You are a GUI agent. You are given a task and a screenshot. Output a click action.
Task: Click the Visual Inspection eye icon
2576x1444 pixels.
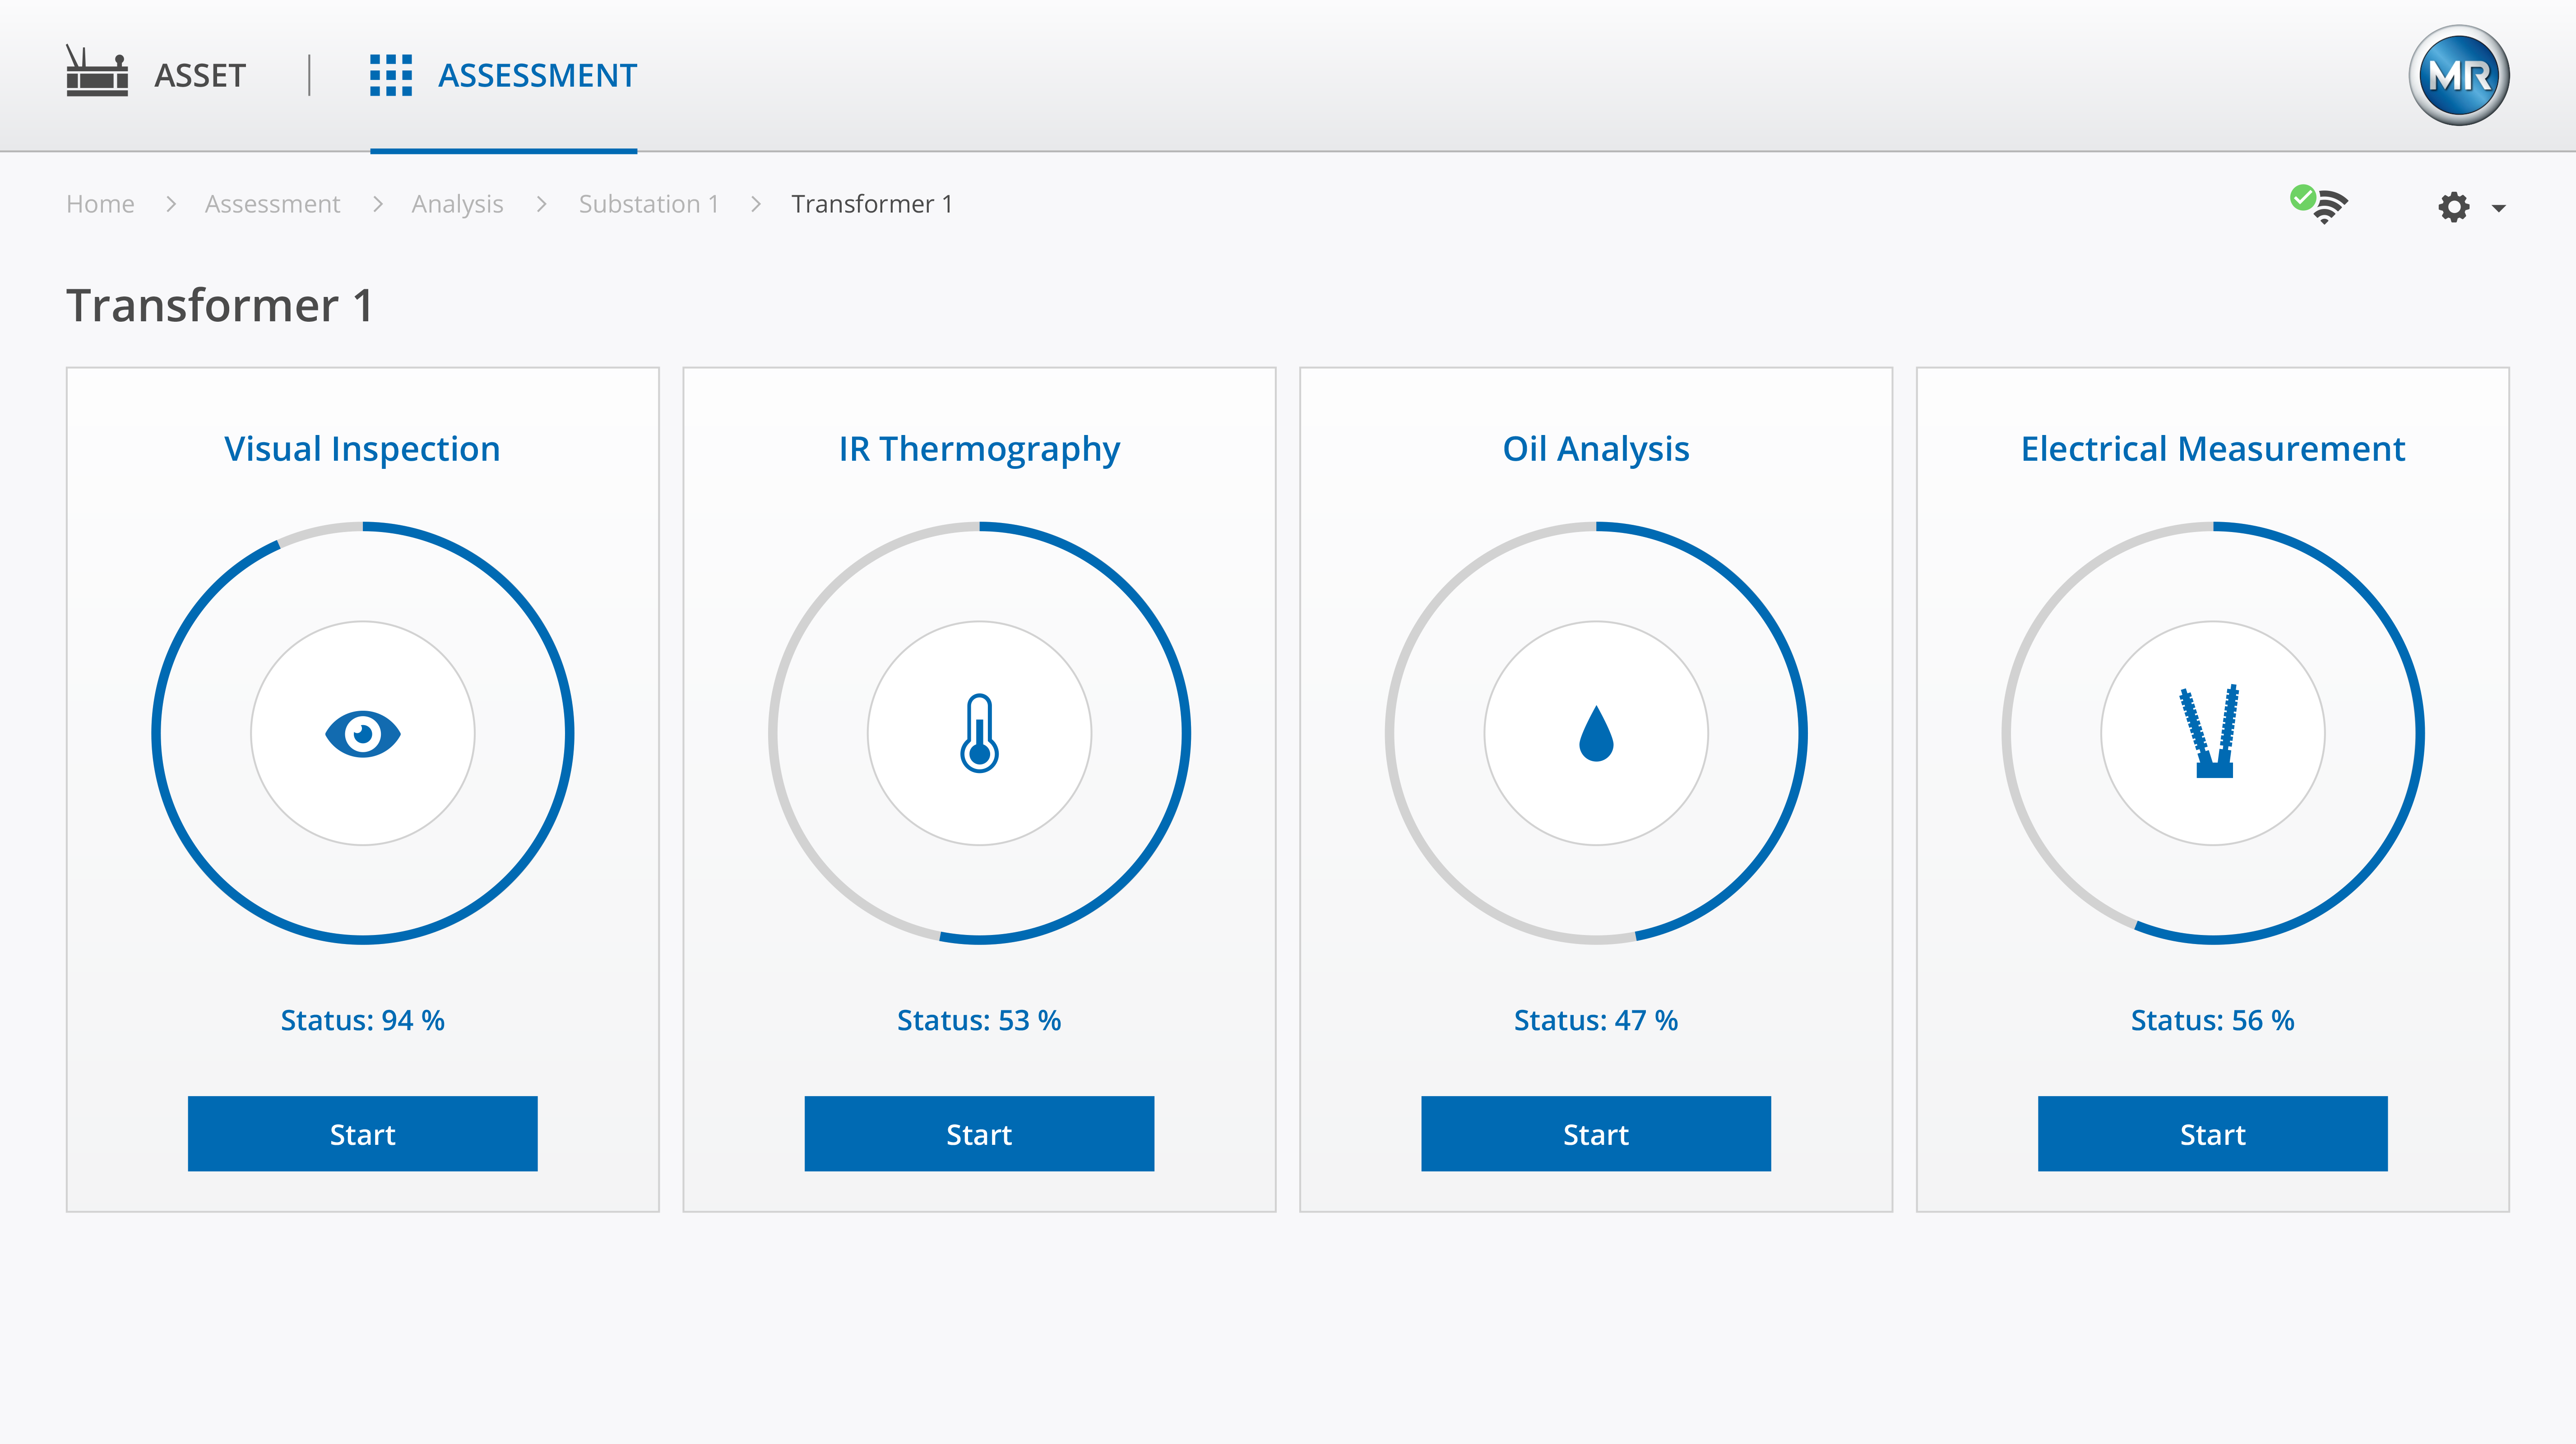pos(363,734)
